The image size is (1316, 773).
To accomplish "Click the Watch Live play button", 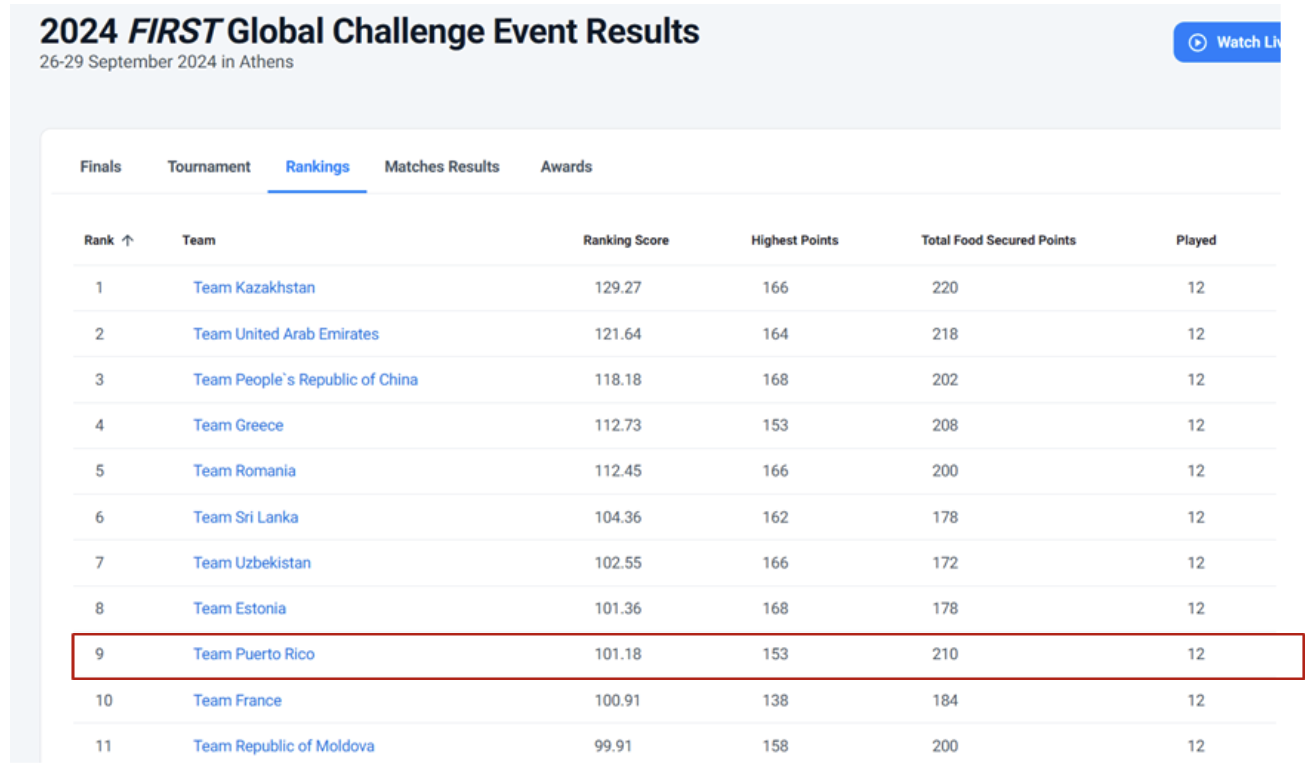I will pos(1228,43).
